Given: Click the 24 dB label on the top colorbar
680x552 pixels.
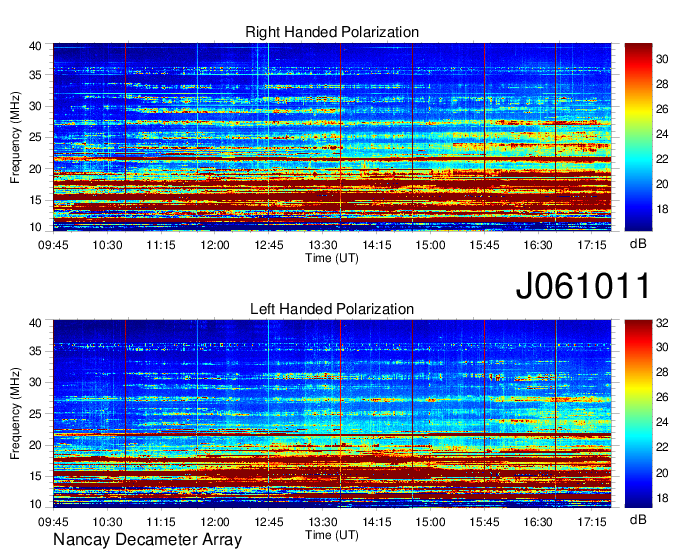Looking at the screenshot, I should click(x=662, y=134).
